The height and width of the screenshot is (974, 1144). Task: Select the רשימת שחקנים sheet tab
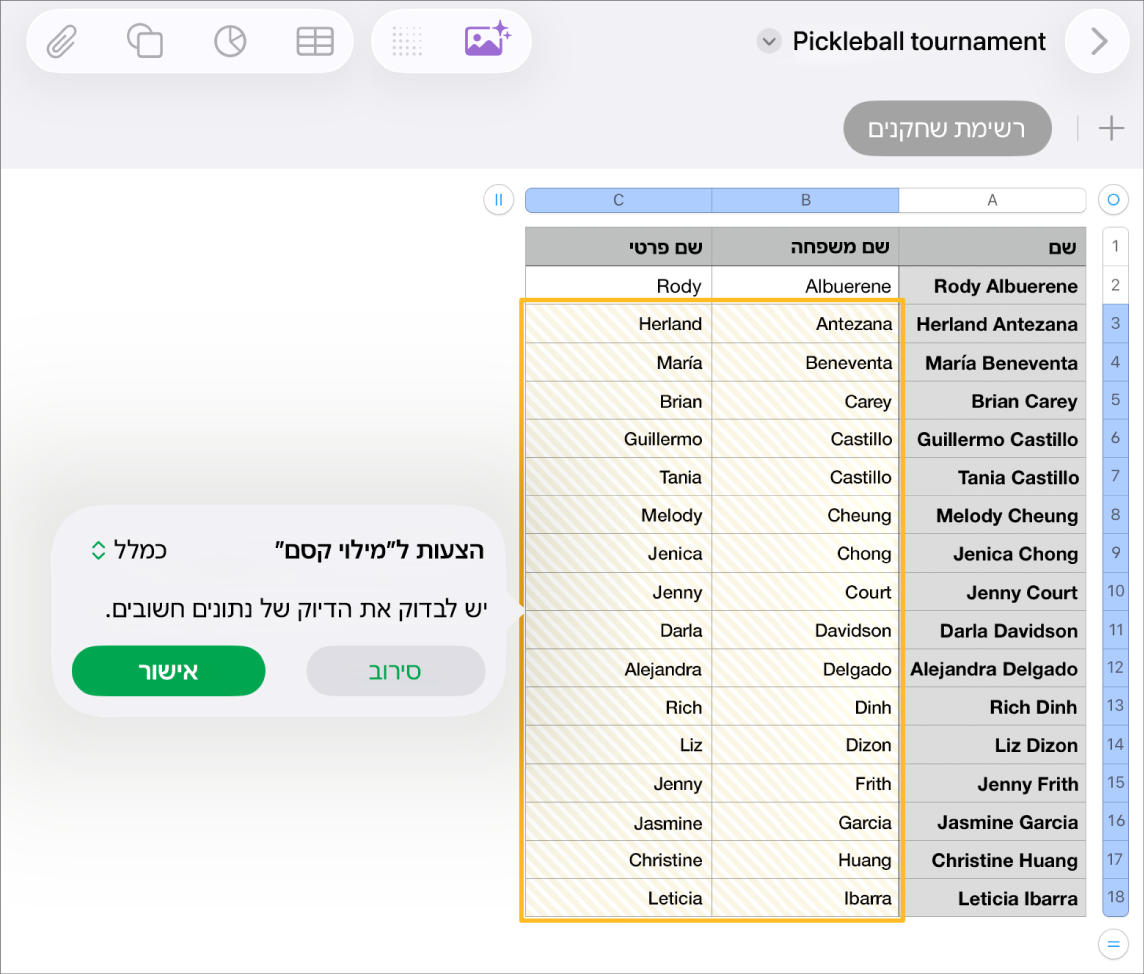point(947,128)
